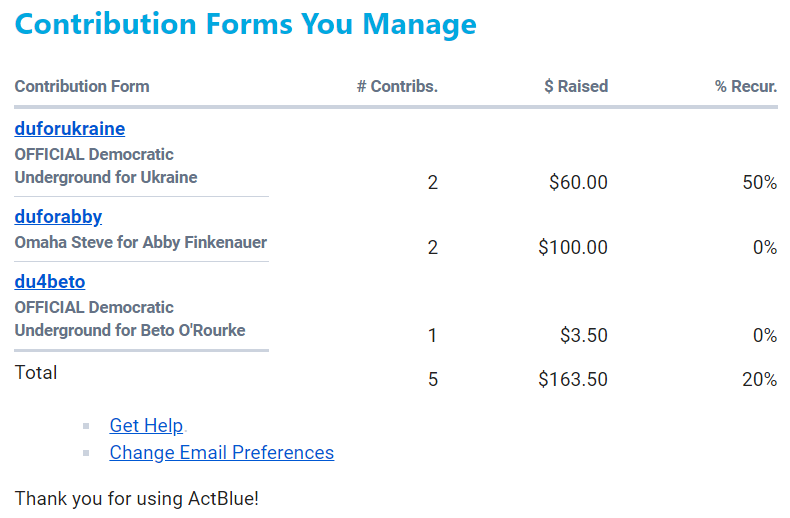Click the Total row label
Viewport: 790px width, 518px height.
click(36, 373)
